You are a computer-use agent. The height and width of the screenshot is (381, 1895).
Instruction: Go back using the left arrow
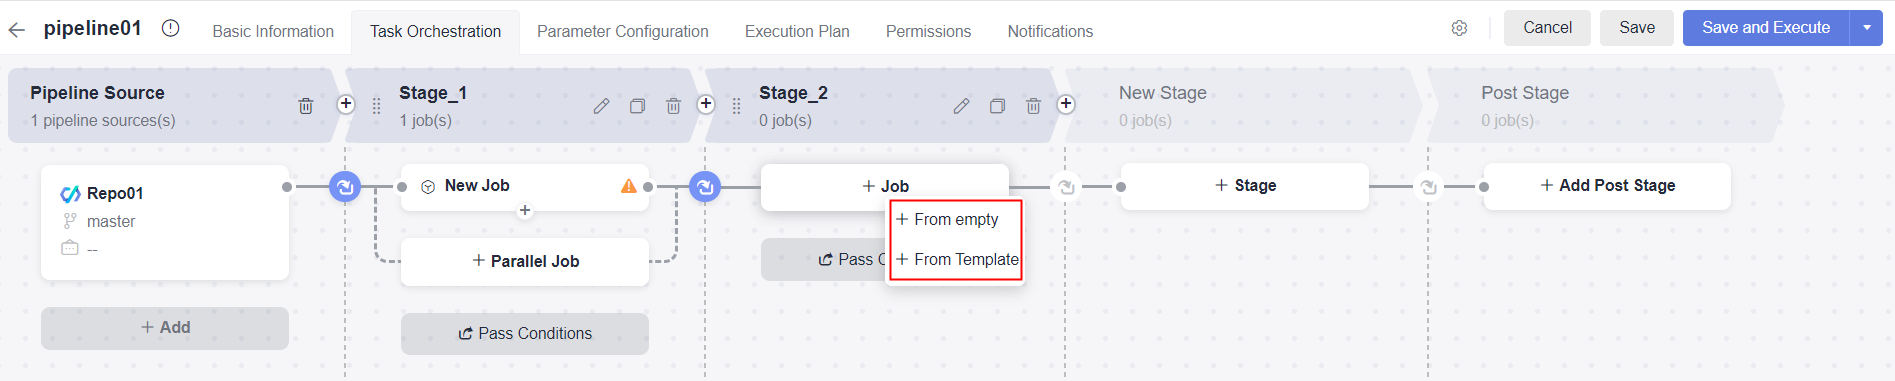[17, 30]
